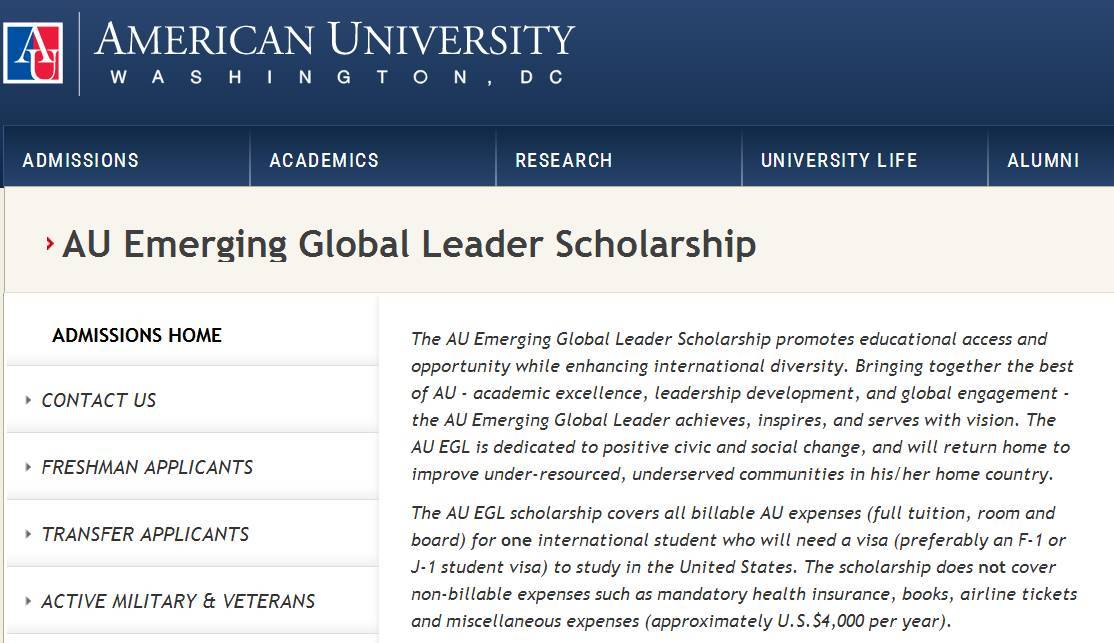The width and height of the screenshot is (1114, 643).
Task: Click the AU Emerging Global Leader Scholarship heading
Action: [409, 244]
